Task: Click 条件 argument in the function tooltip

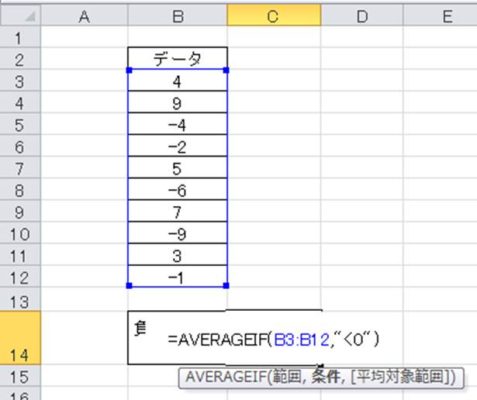Action: tap(326, 377)
